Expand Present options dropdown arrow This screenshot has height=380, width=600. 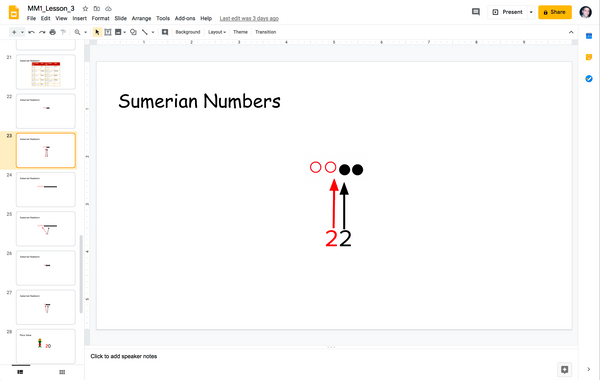(531, 12)
